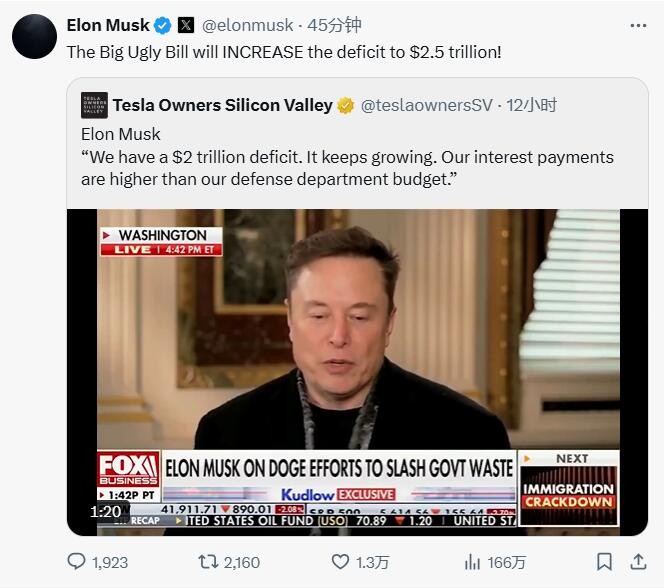Image resolution: width=664 pixels, height=588 pixels.
Task: Open the 45分钟 post timestamp
Action: 334,25
